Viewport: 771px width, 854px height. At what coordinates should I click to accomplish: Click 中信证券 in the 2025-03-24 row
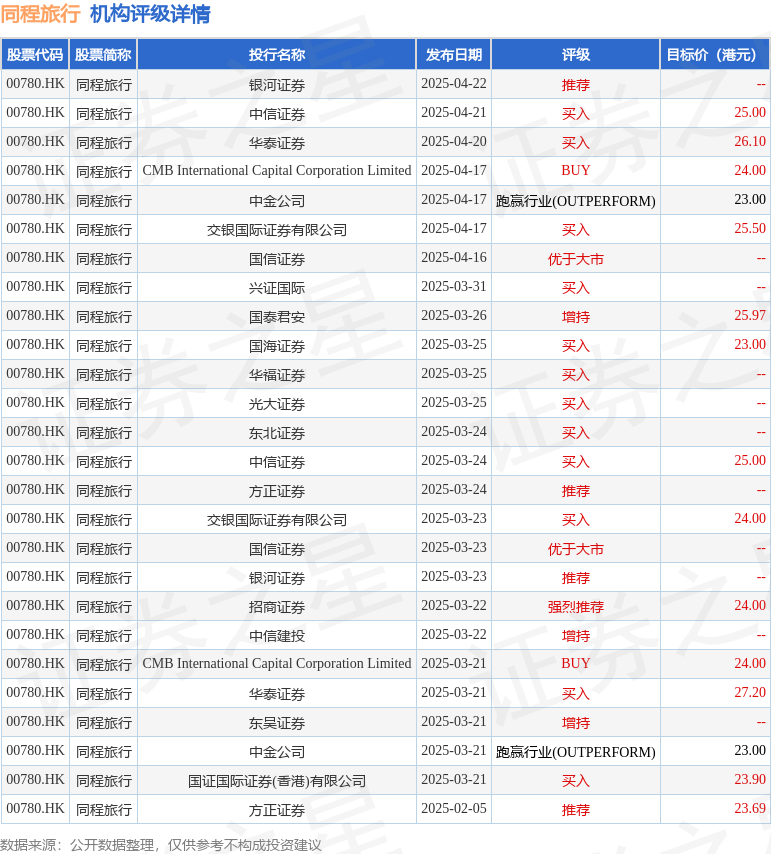(277, 462)
